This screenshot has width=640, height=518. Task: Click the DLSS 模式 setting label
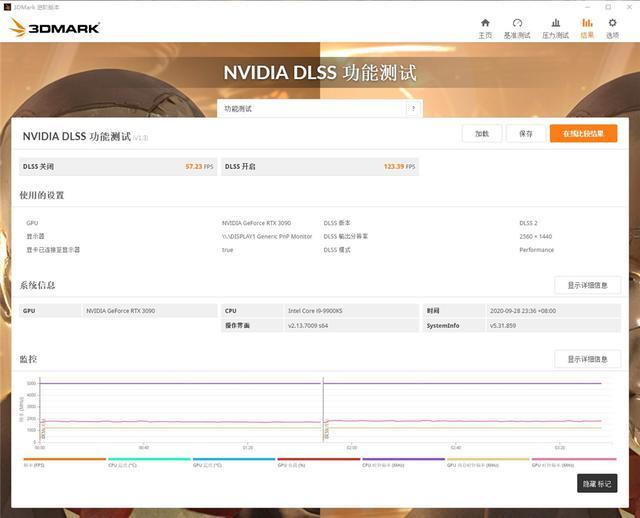click(x=337, y=250)
